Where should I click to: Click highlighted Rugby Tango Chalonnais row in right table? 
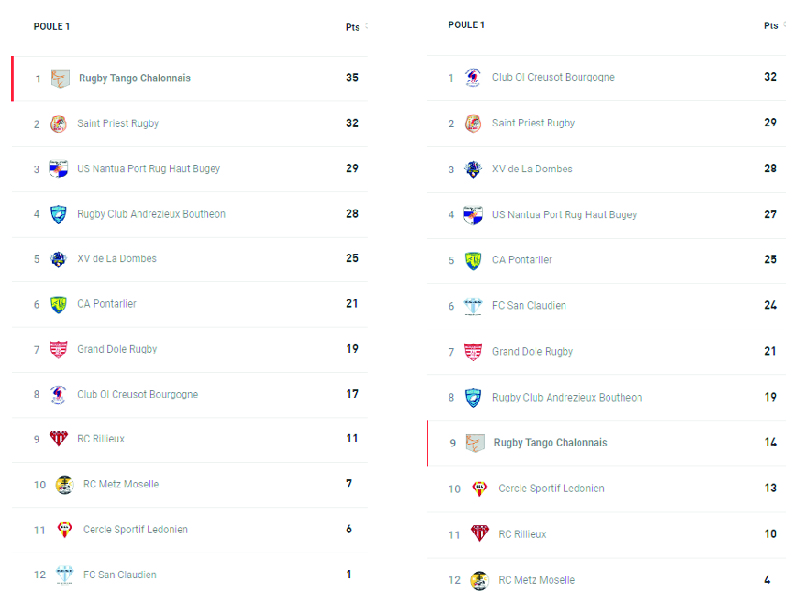pos(550,443)
